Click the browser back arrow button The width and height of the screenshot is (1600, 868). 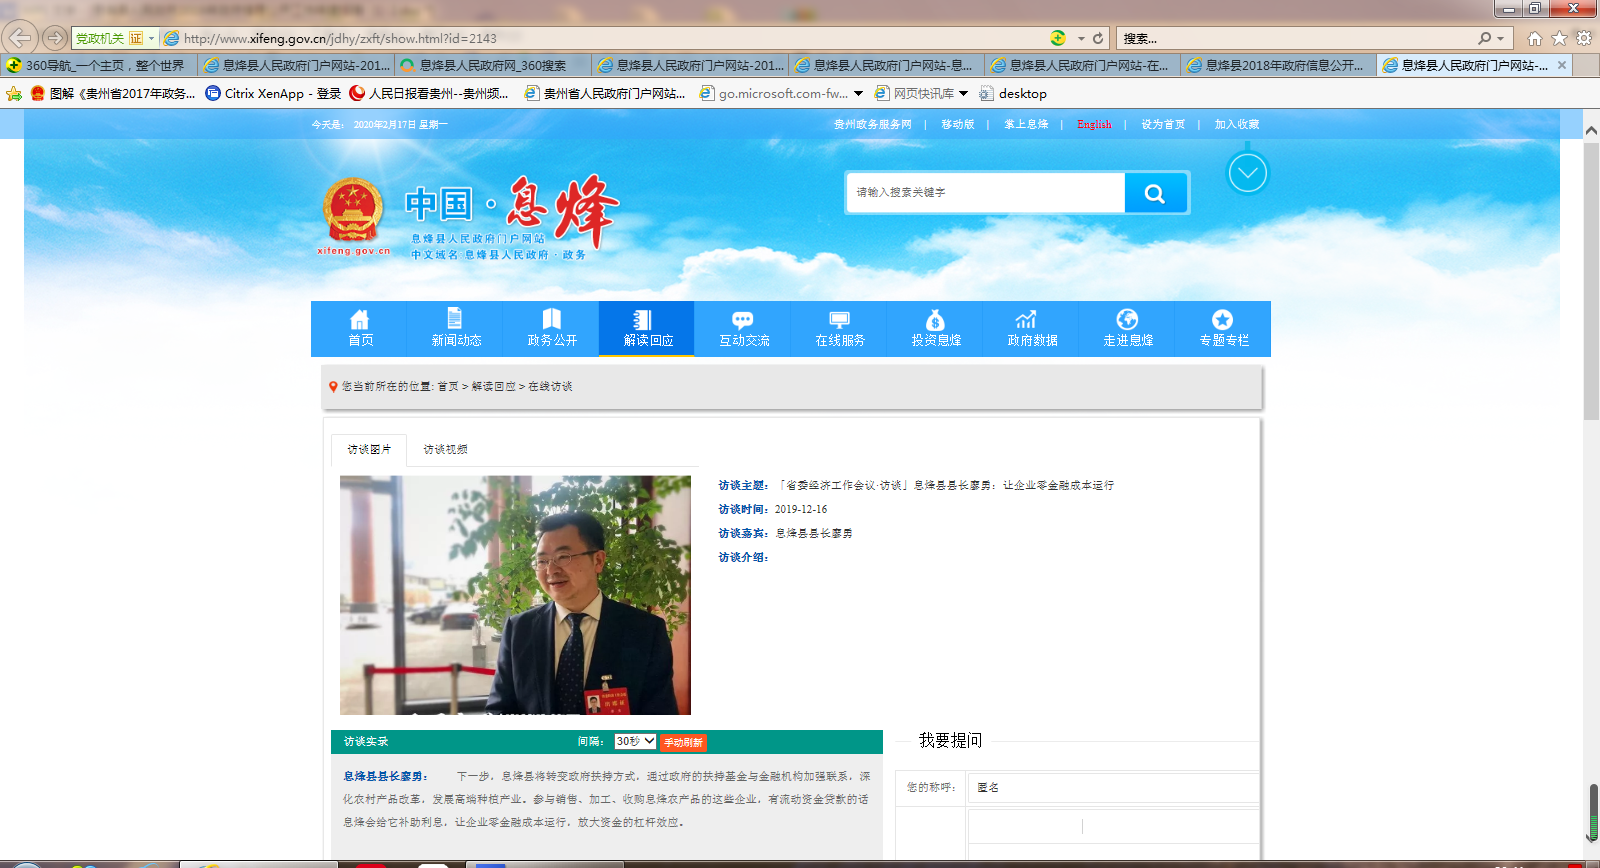tap(20, 38)
